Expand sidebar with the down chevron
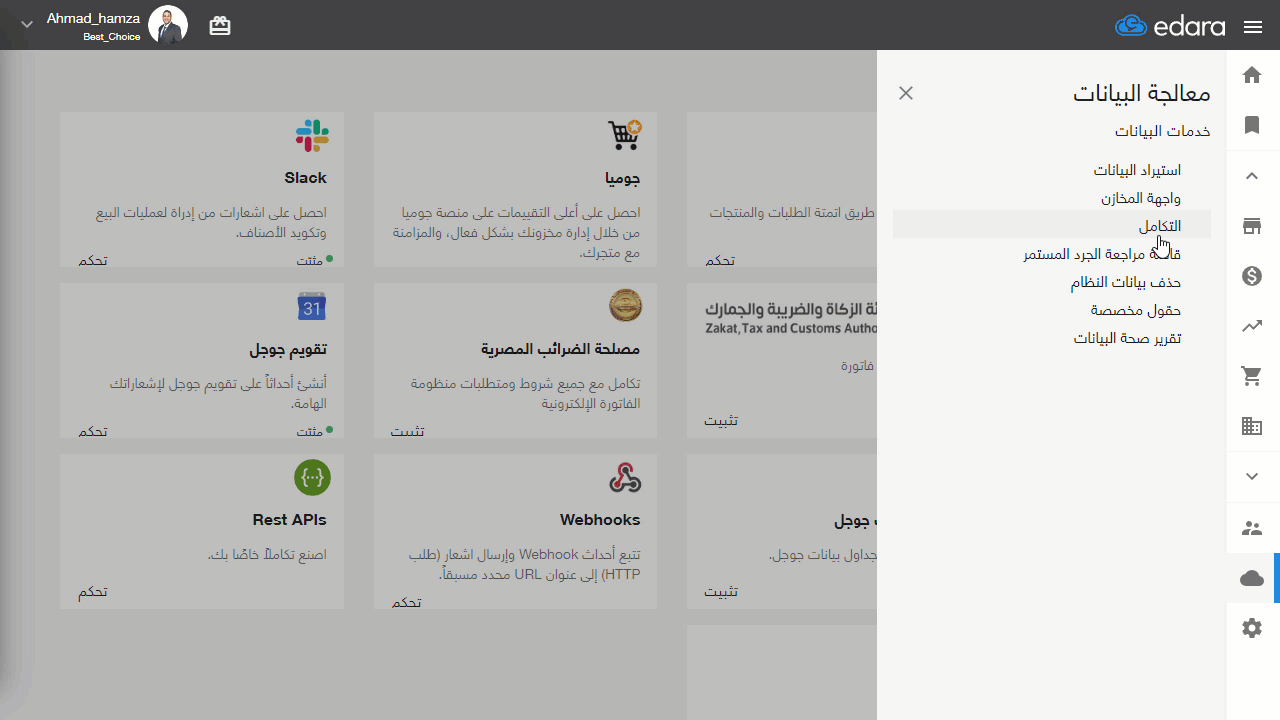Image resolution: width=1280 pixels, height=720 pixels. click(x=1252, y=477)
